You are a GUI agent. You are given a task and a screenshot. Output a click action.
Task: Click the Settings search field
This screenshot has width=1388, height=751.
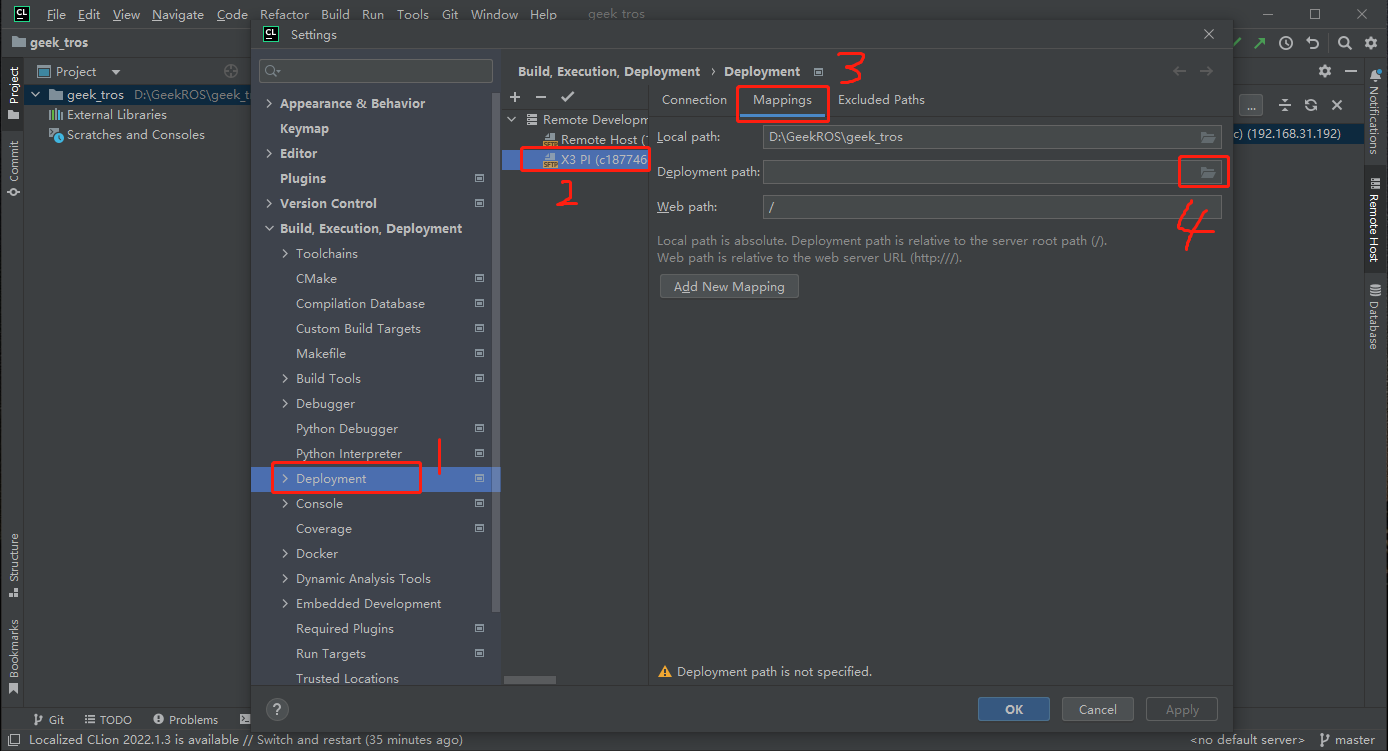coord(376,71)
